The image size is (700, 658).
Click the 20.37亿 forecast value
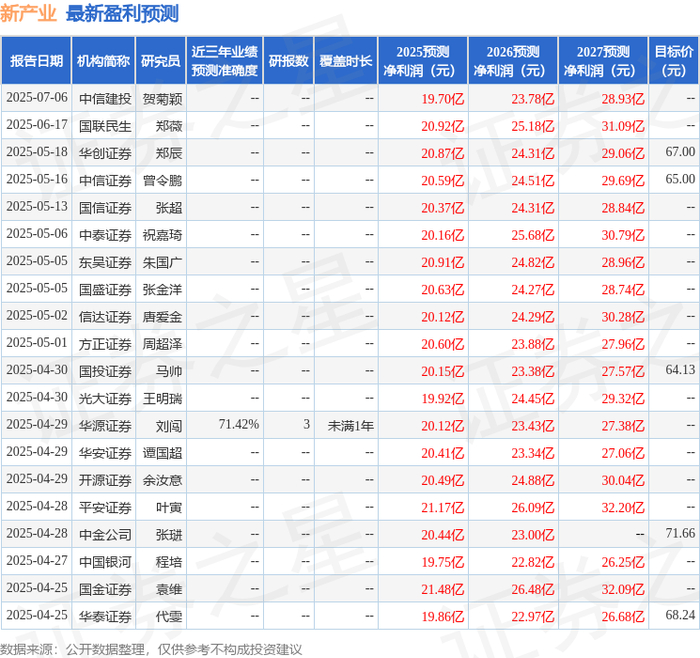(442, 208)
